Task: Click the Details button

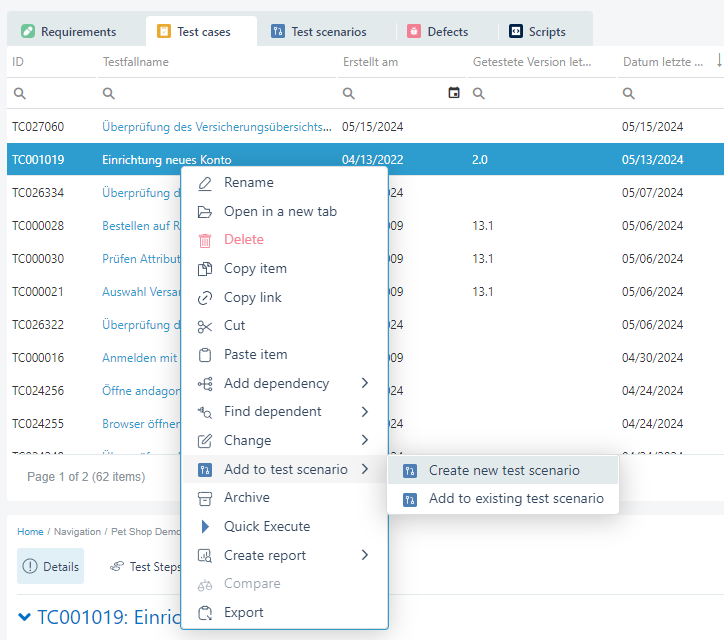Action: (x=51, y=567)
